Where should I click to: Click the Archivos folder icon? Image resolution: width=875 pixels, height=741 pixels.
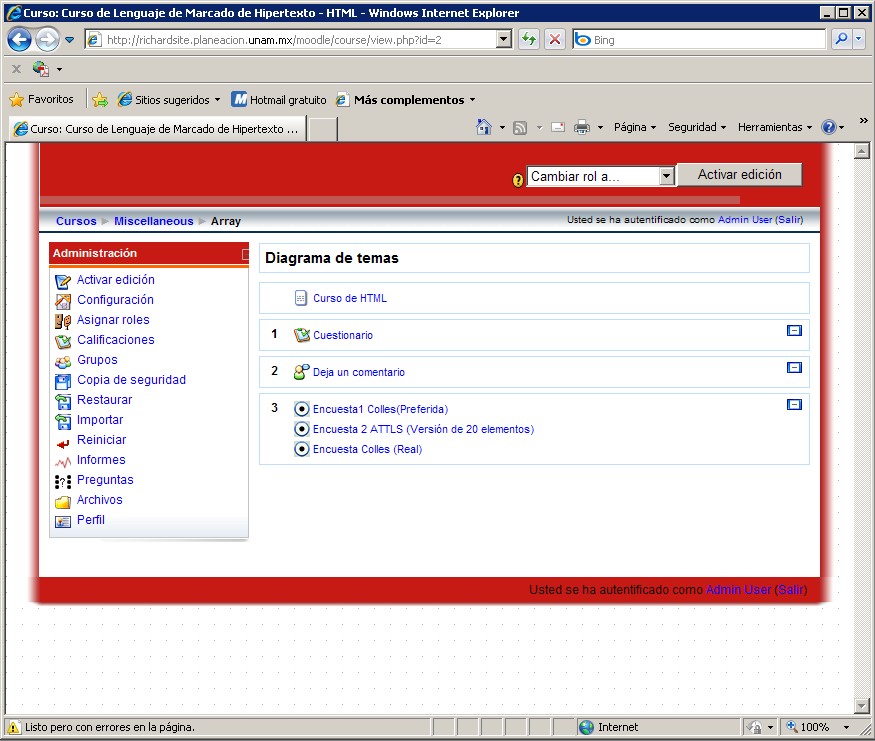pos(63,501)
